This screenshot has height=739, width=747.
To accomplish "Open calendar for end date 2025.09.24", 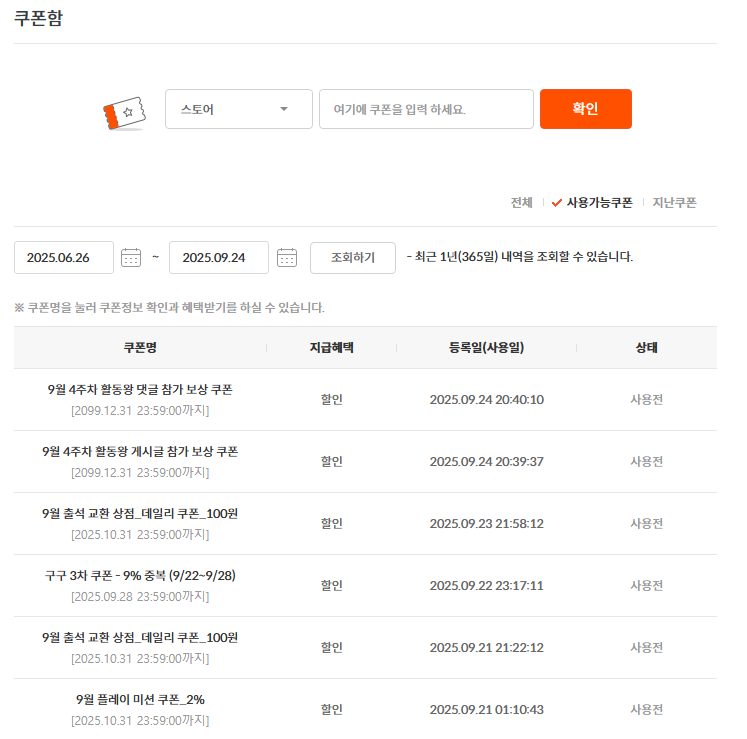I will [x=287, y=258].
